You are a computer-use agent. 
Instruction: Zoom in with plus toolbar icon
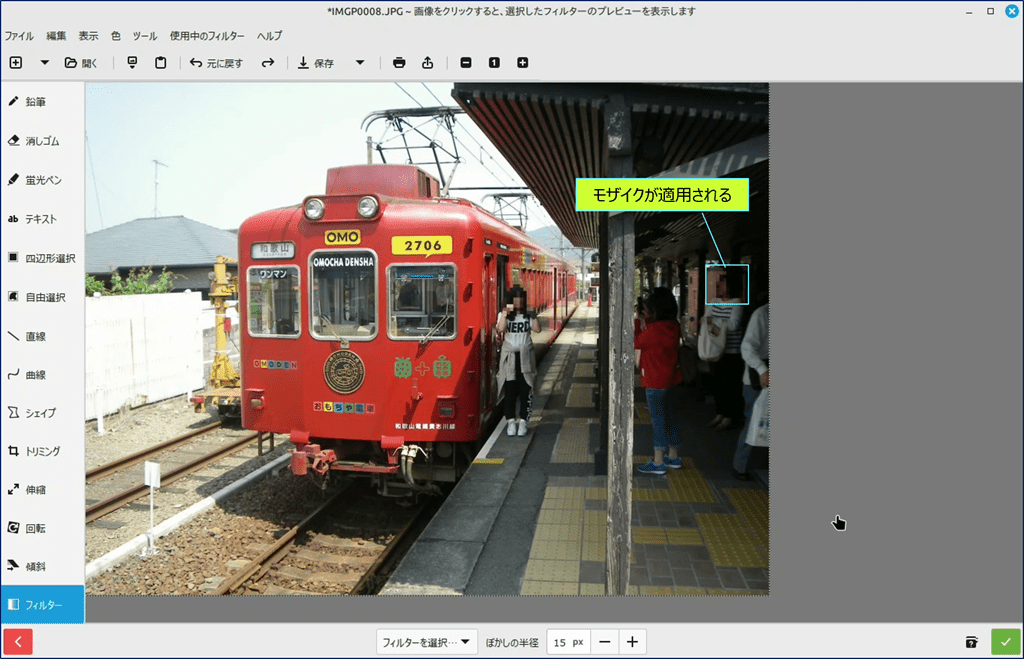(x=522, y=63)
